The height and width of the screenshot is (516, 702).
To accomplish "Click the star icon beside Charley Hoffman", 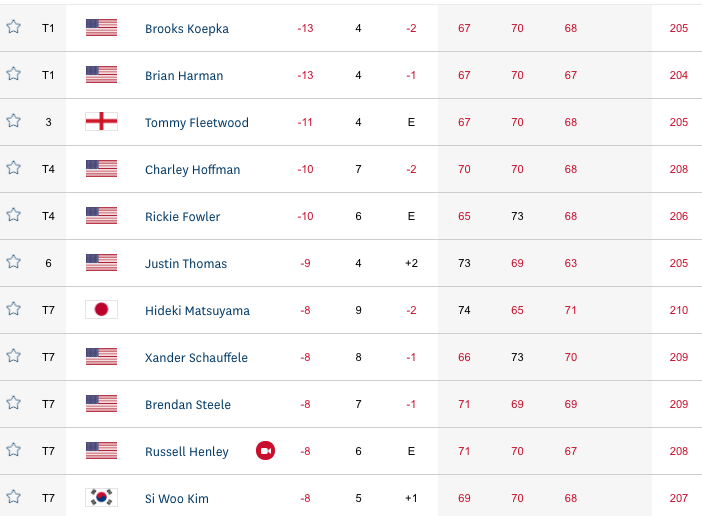I will pyautogui.click(x=13, y=168).
